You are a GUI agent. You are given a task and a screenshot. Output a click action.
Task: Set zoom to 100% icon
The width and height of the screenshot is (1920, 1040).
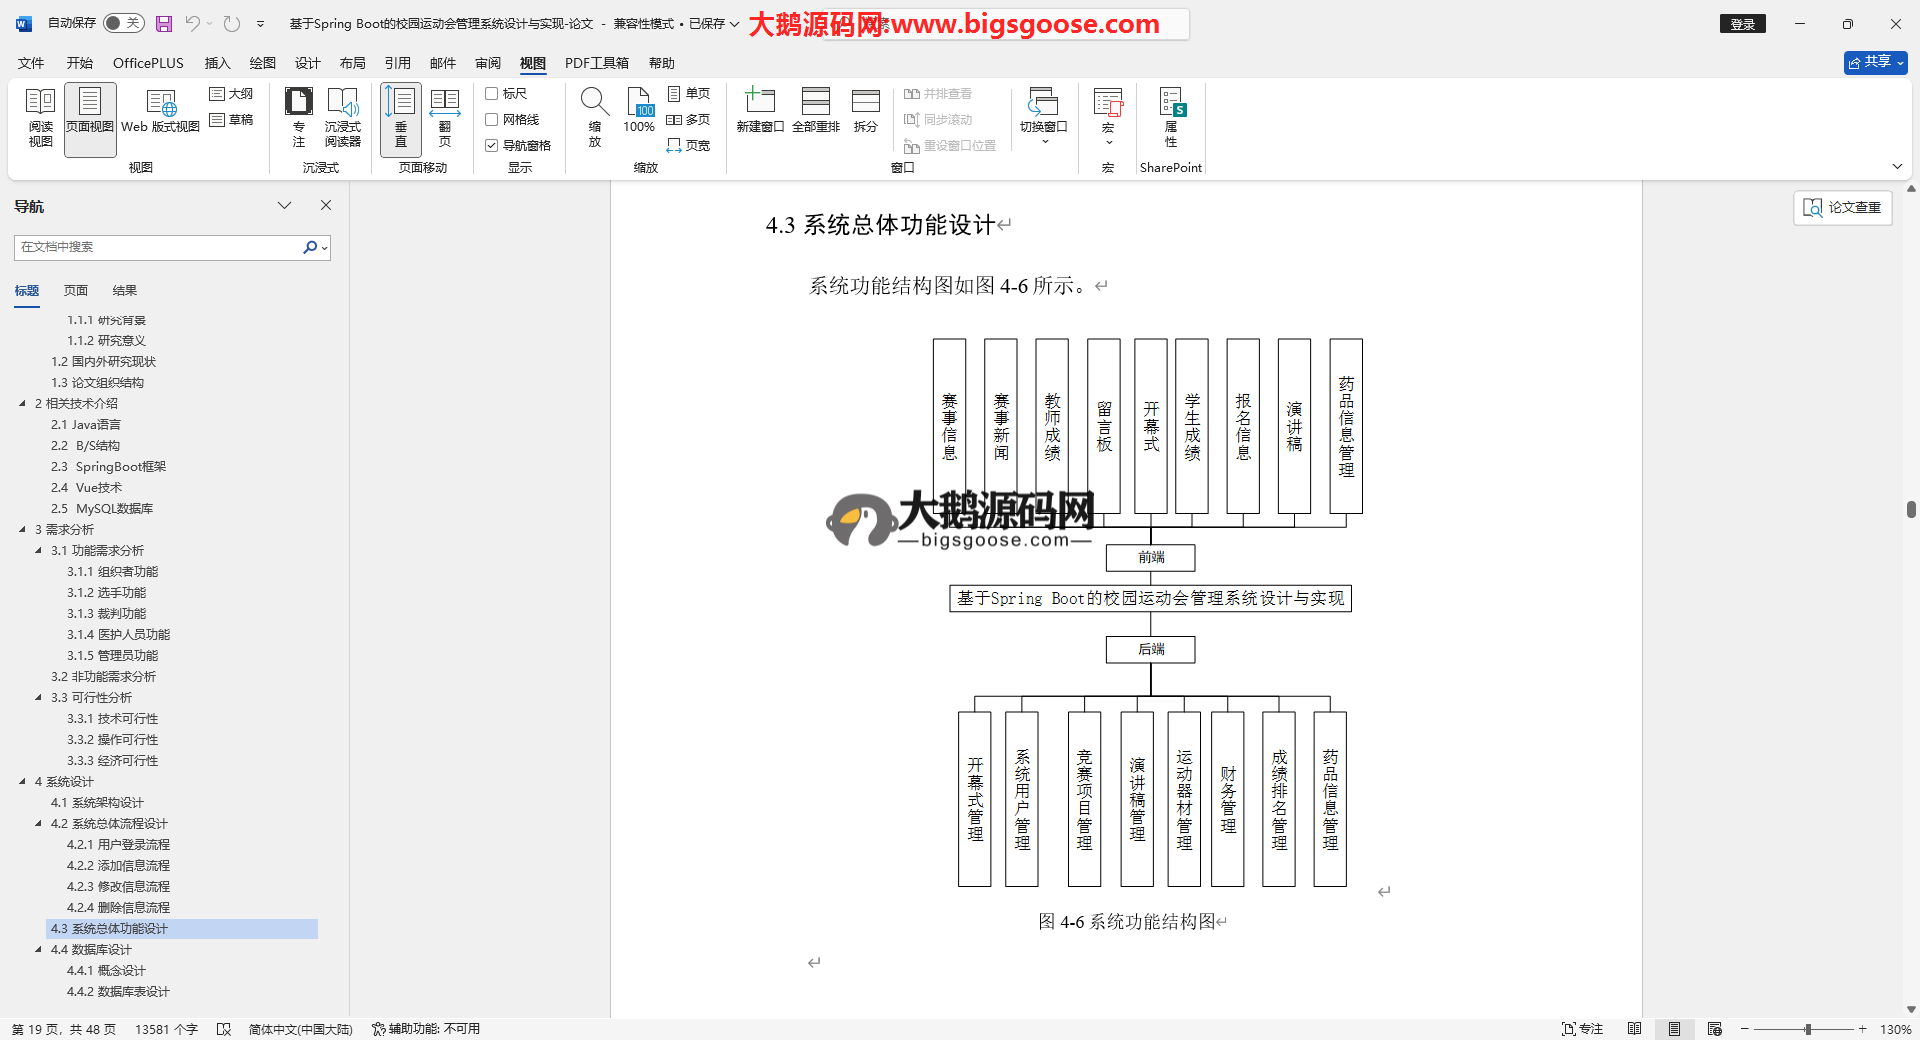[639, 110]
